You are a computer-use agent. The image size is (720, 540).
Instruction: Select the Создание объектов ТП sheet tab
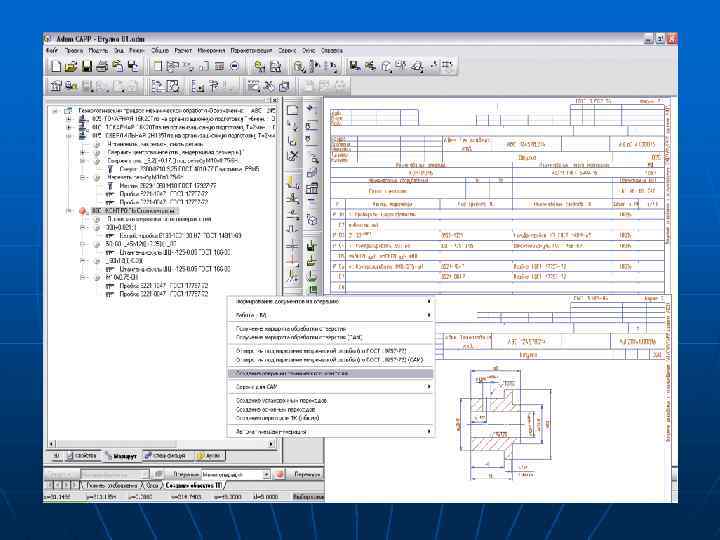coord(194,485)
